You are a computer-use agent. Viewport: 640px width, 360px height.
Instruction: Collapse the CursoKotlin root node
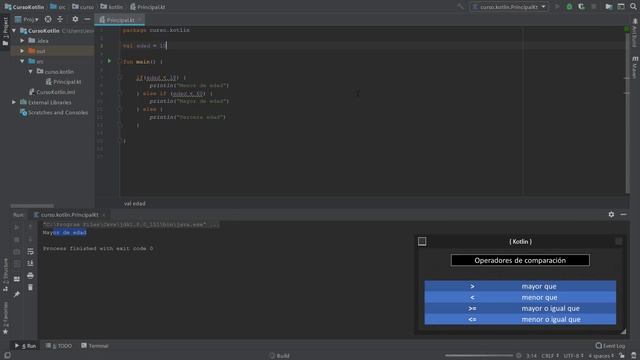(x=14, y=31)
